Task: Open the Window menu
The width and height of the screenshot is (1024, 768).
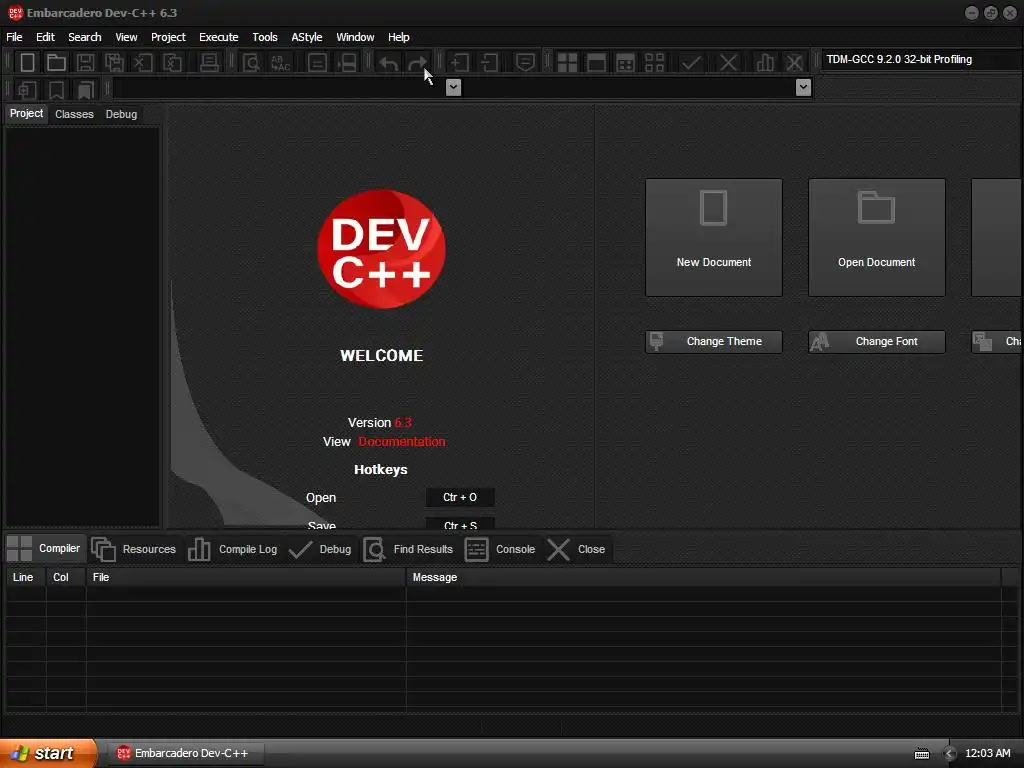Action: (x=355, y=37)
